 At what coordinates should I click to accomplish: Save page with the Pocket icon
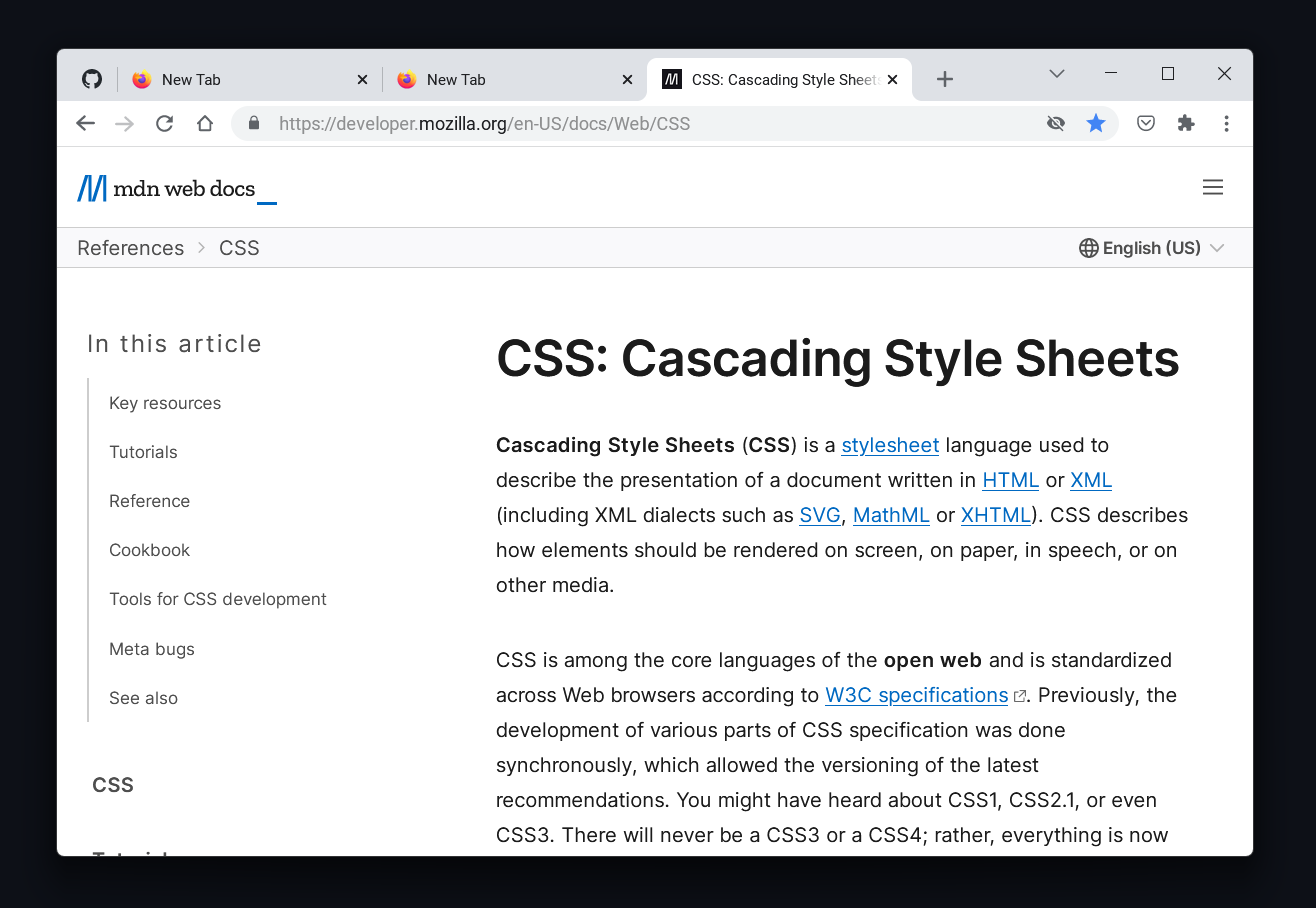pyautogui.click(x=1146, y=124)
